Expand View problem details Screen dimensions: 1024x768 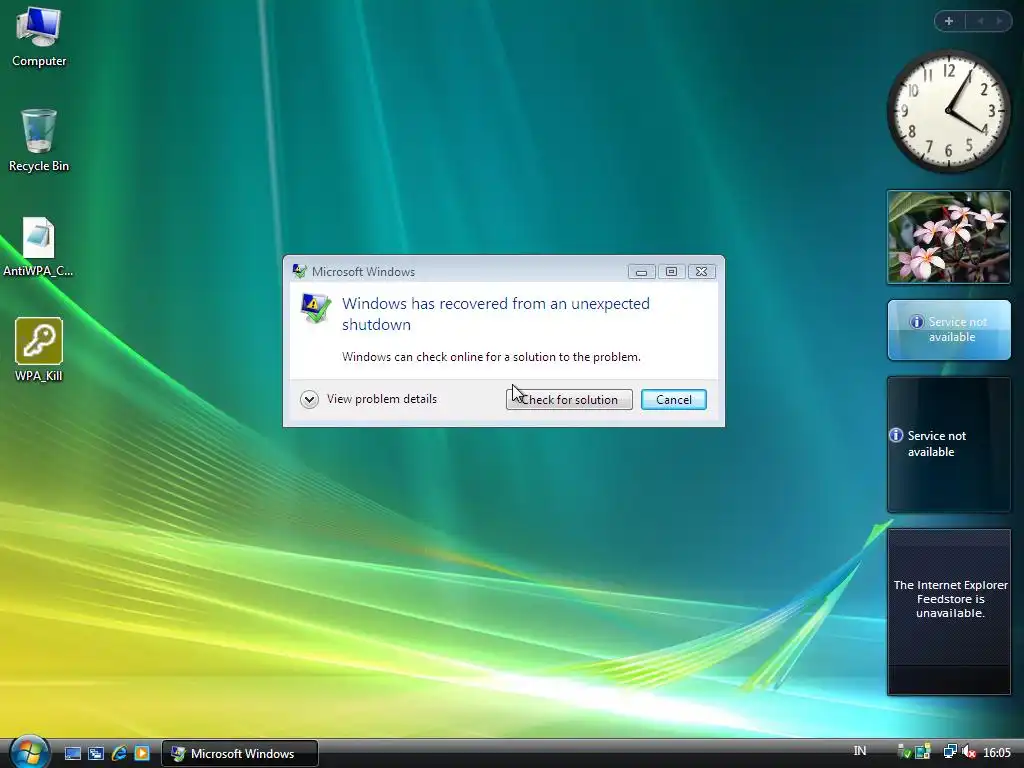coord(369,399)
